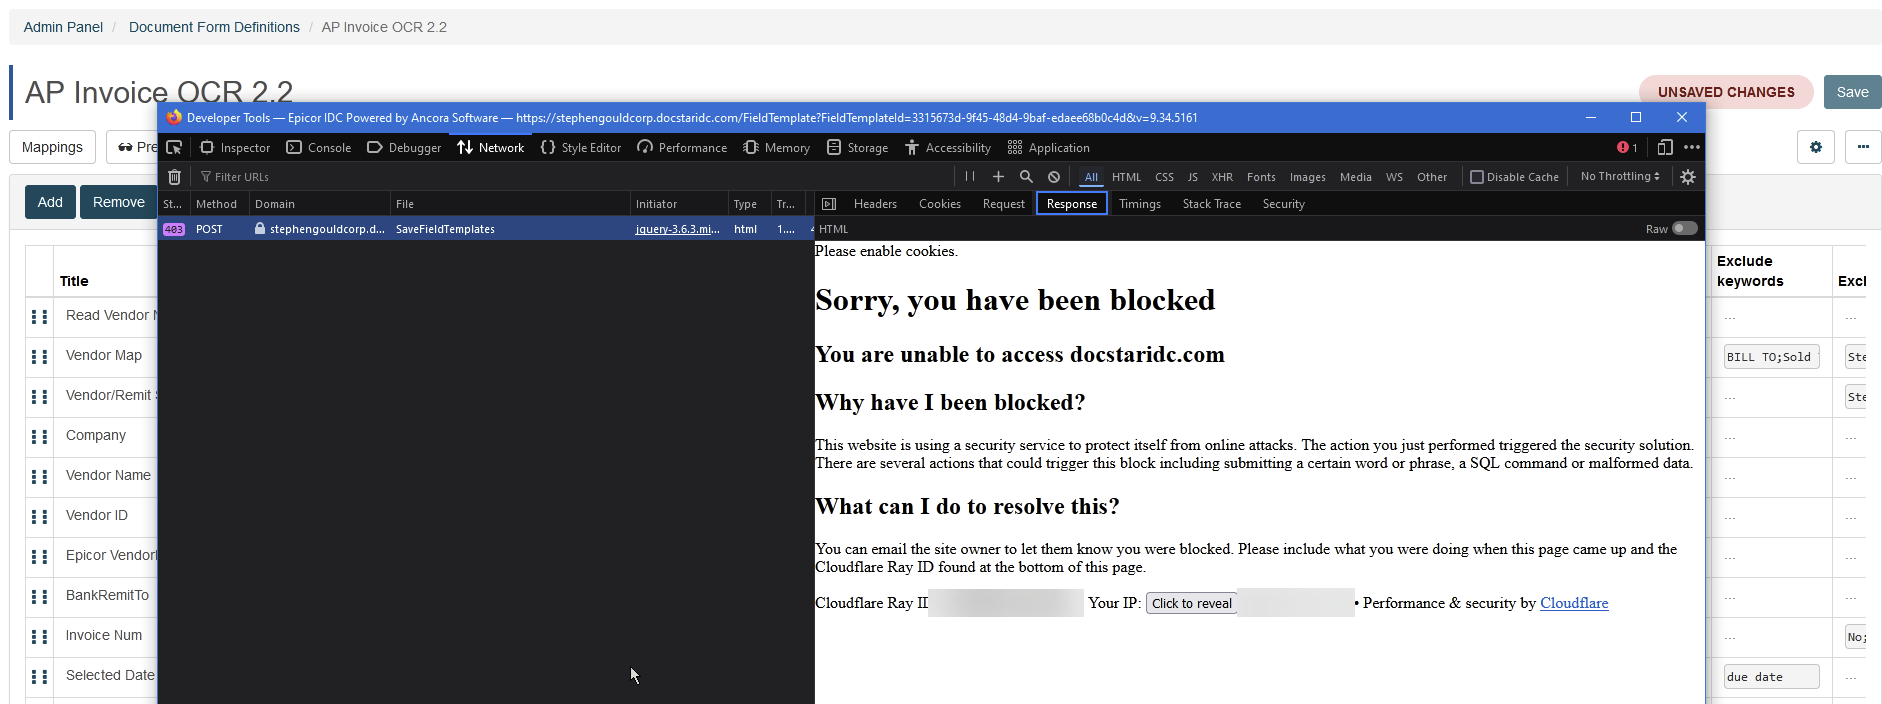Select the Response details tab

1072,204
